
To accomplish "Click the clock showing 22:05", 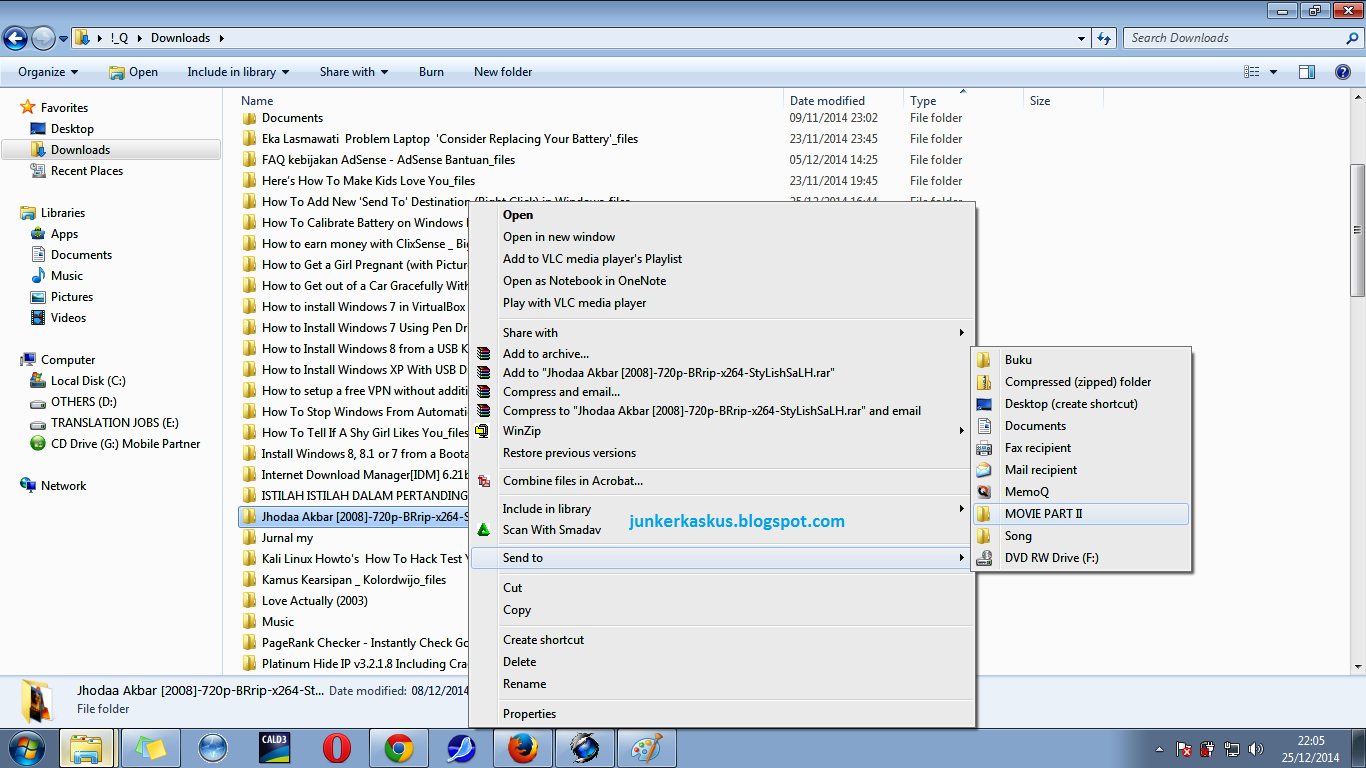I will click(x=1311, y=741).
